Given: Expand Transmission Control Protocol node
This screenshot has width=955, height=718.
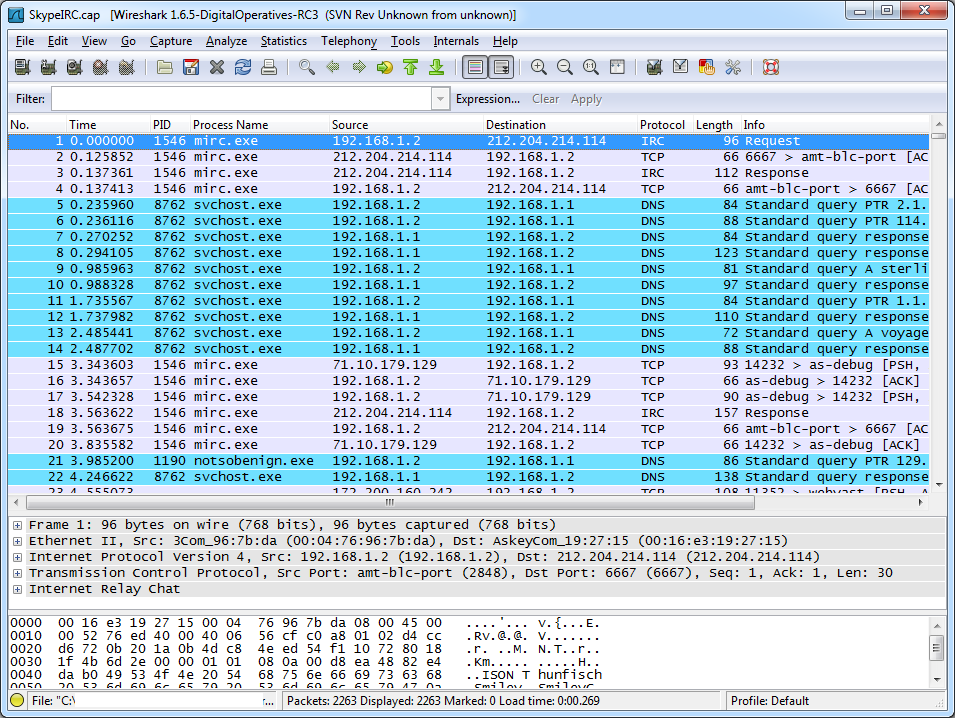Looking at the screenshot, I should [18, 573].
